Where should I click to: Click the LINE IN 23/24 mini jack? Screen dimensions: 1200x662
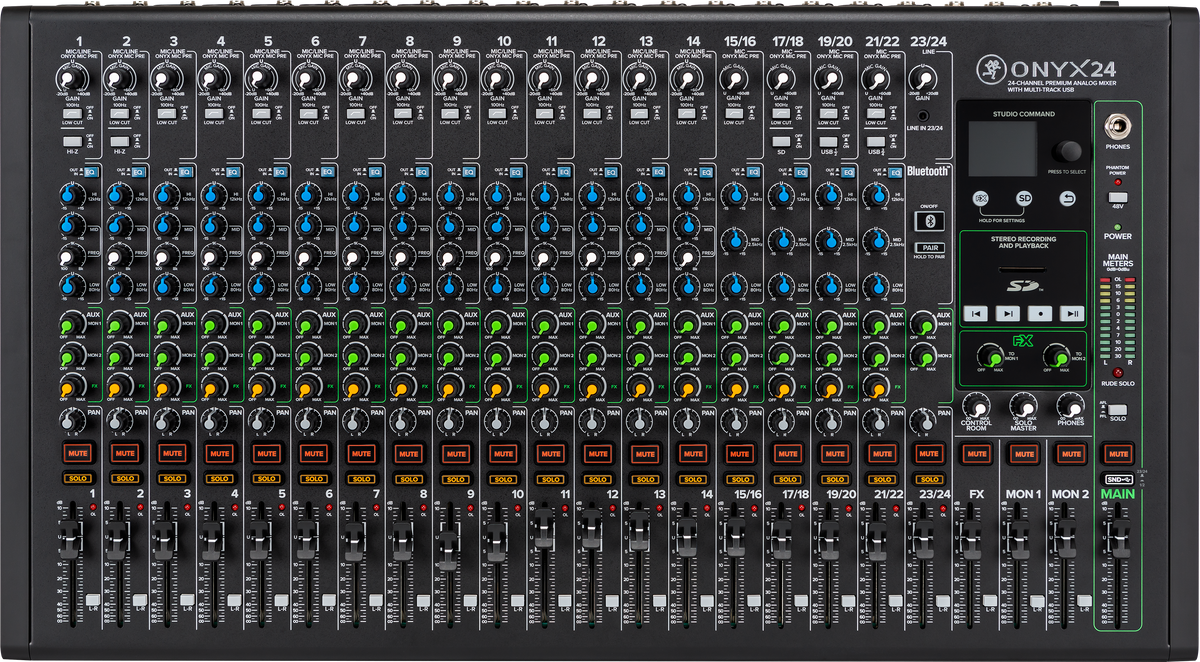pos(923,116)
